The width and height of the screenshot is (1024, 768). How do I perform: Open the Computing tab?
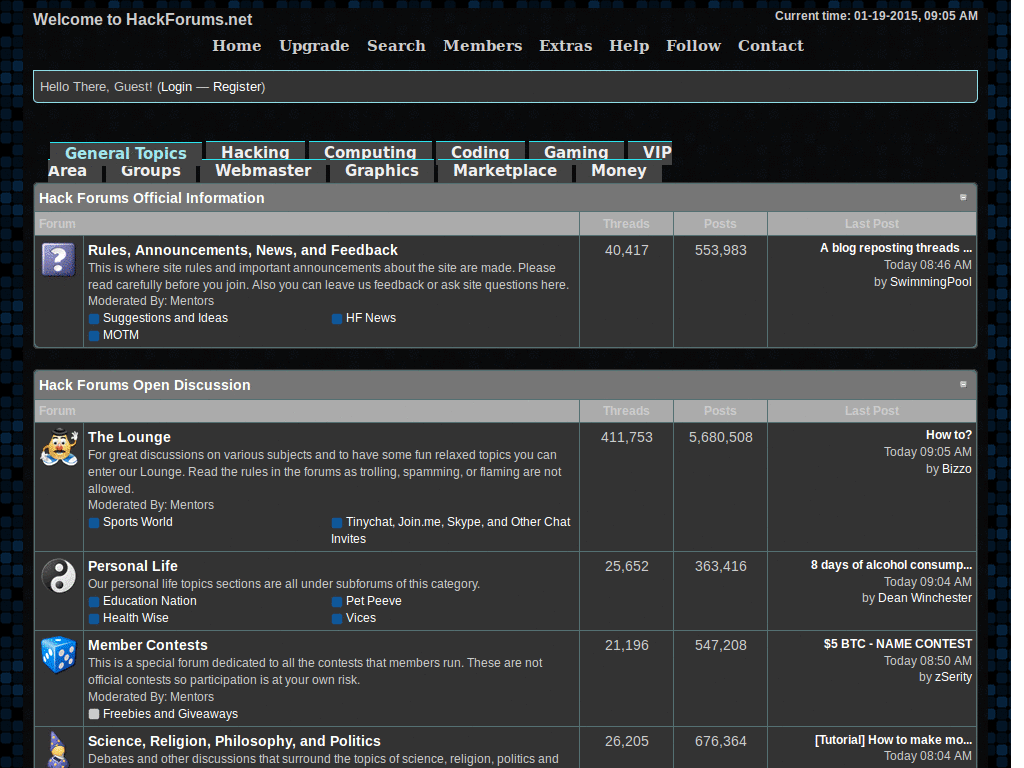coord(370,152)
